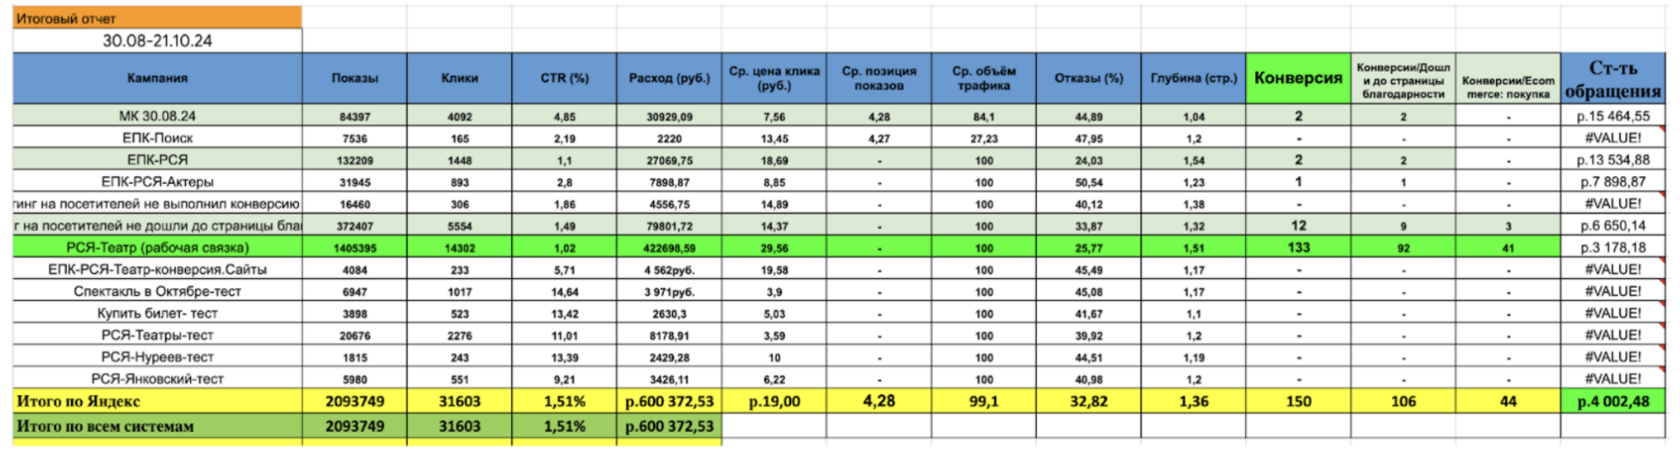Click CTR value 14,64 in Спектакль row
Viewport: 1680px width, 462px height.
(x=564, y=293)
